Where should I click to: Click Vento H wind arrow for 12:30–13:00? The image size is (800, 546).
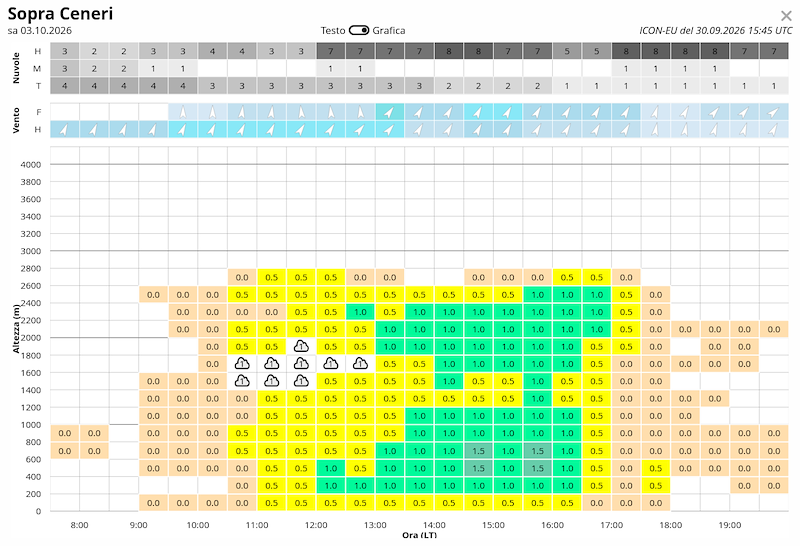360,130
